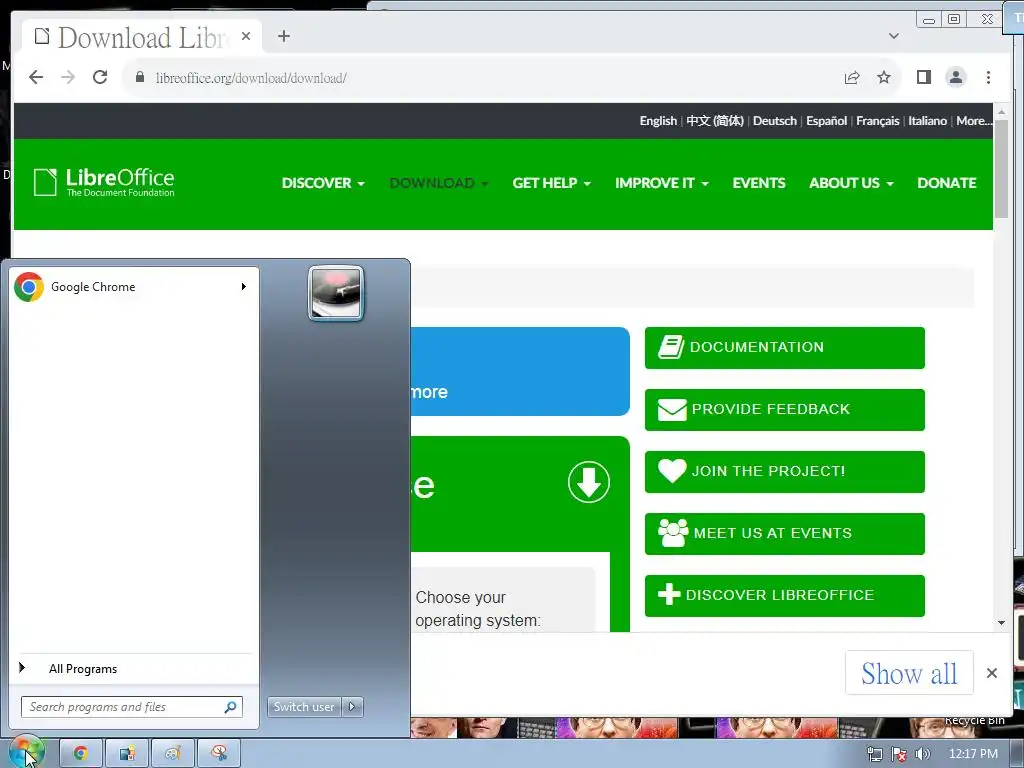
Task: Open the DONATE nav item
Action: (x=947, y=183)
